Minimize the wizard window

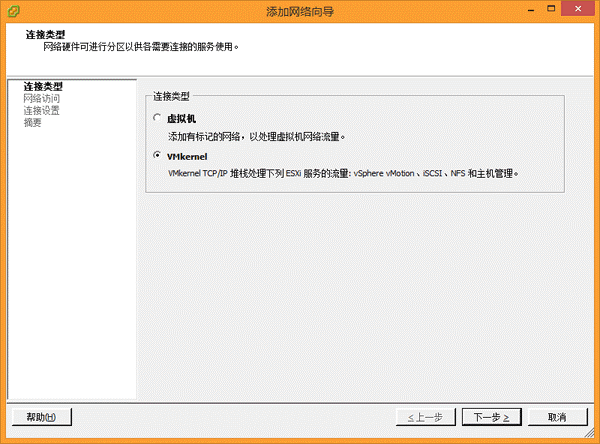point(531,9)
